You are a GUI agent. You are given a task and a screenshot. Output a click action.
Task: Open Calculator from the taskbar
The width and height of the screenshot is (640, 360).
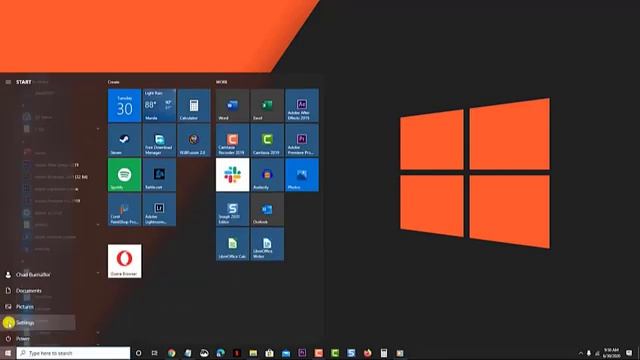click(384, 353)
